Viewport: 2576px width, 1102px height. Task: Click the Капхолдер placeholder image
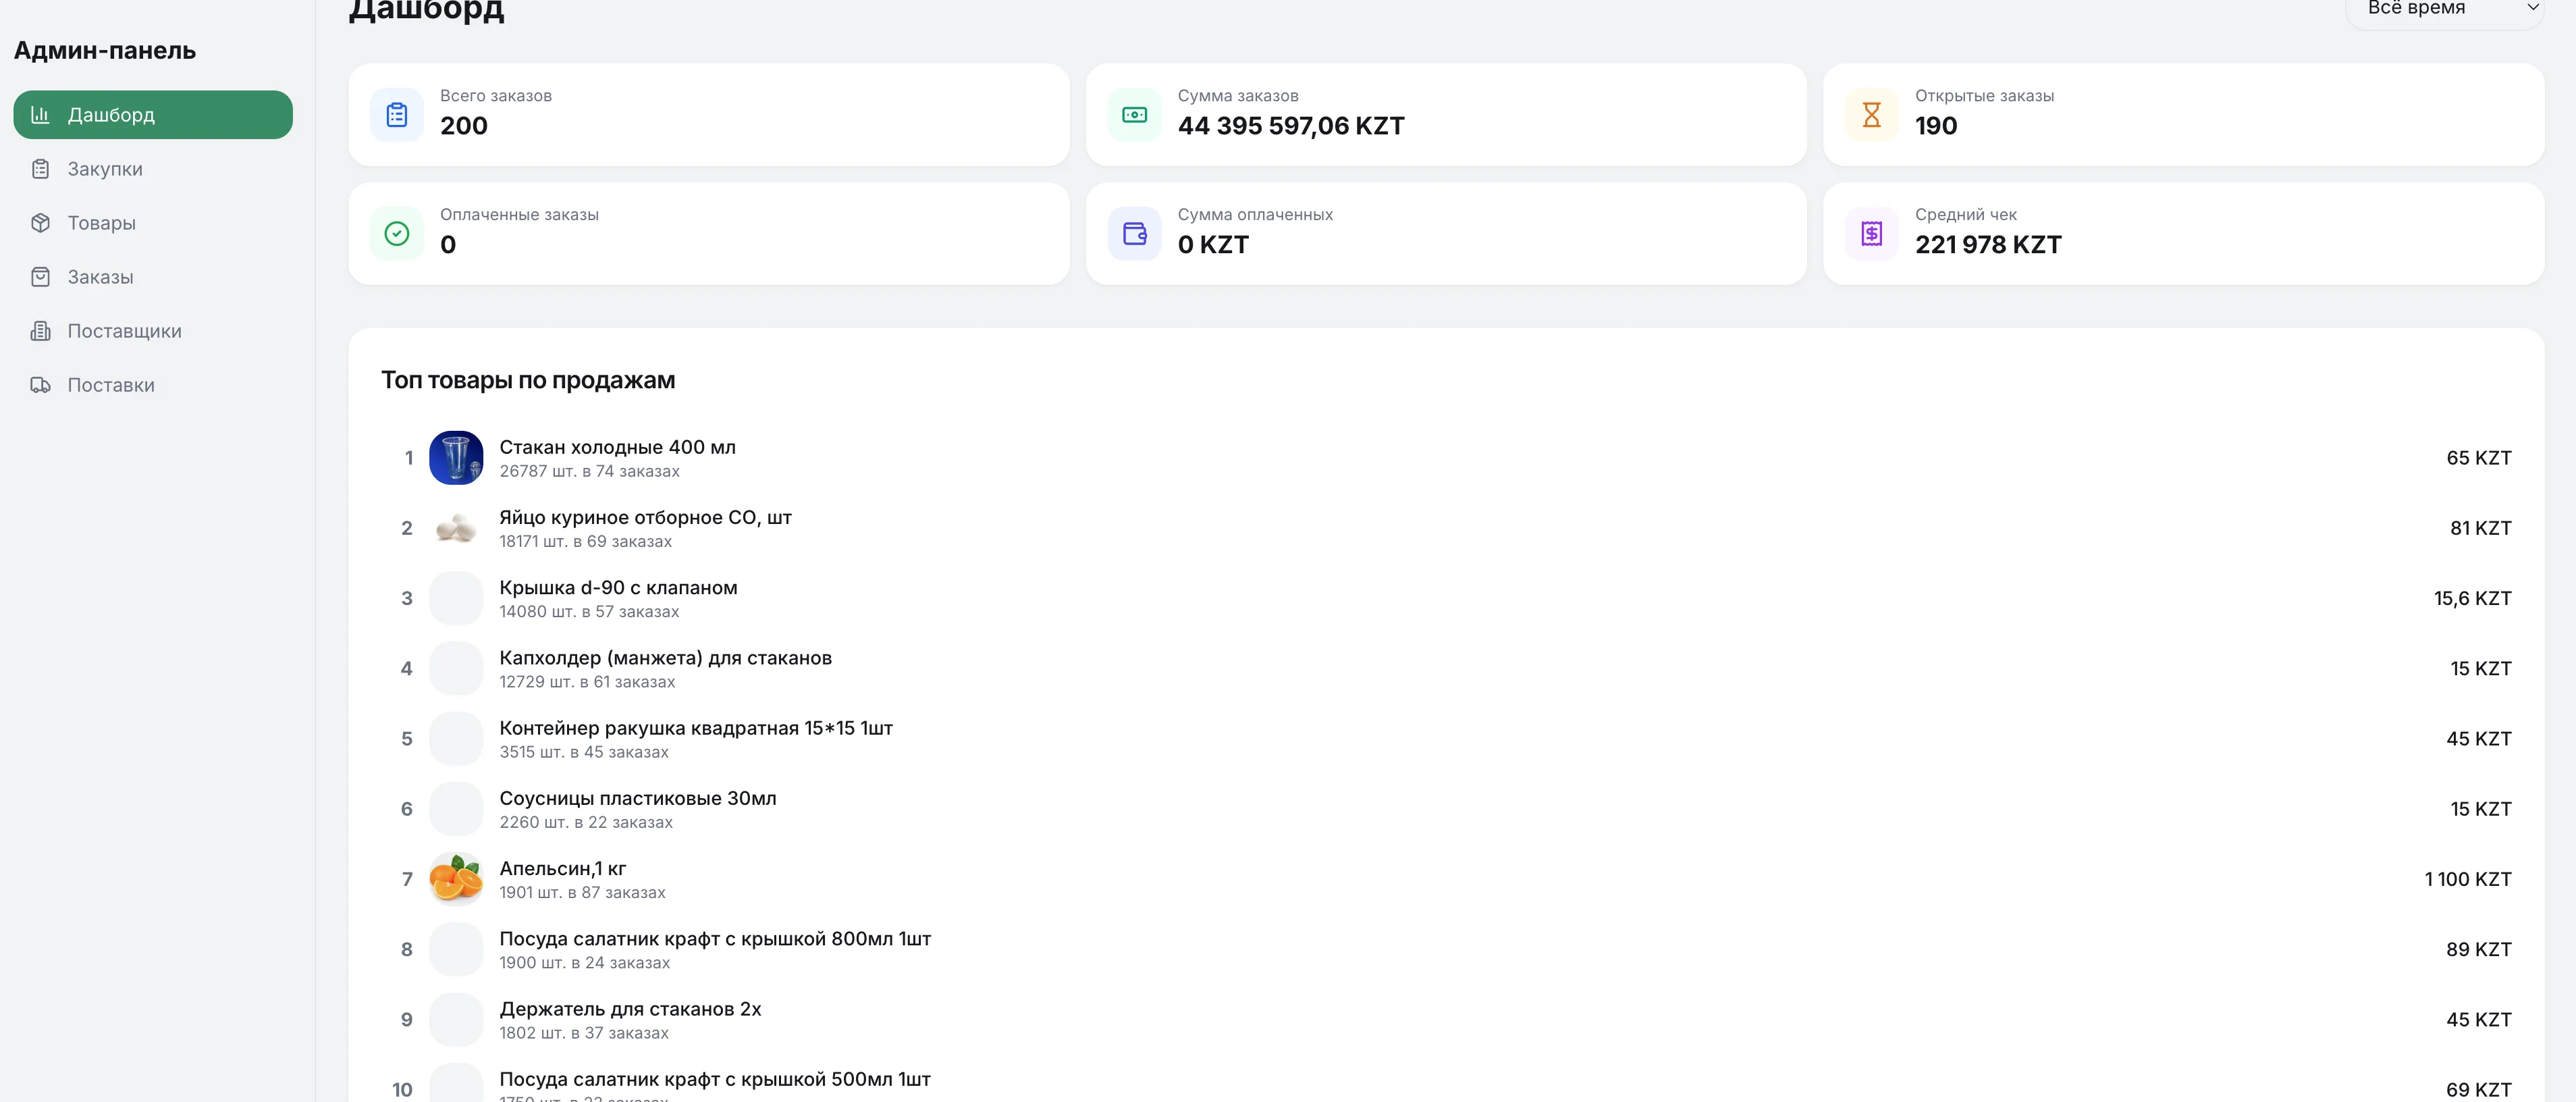(x=456, y=668)
